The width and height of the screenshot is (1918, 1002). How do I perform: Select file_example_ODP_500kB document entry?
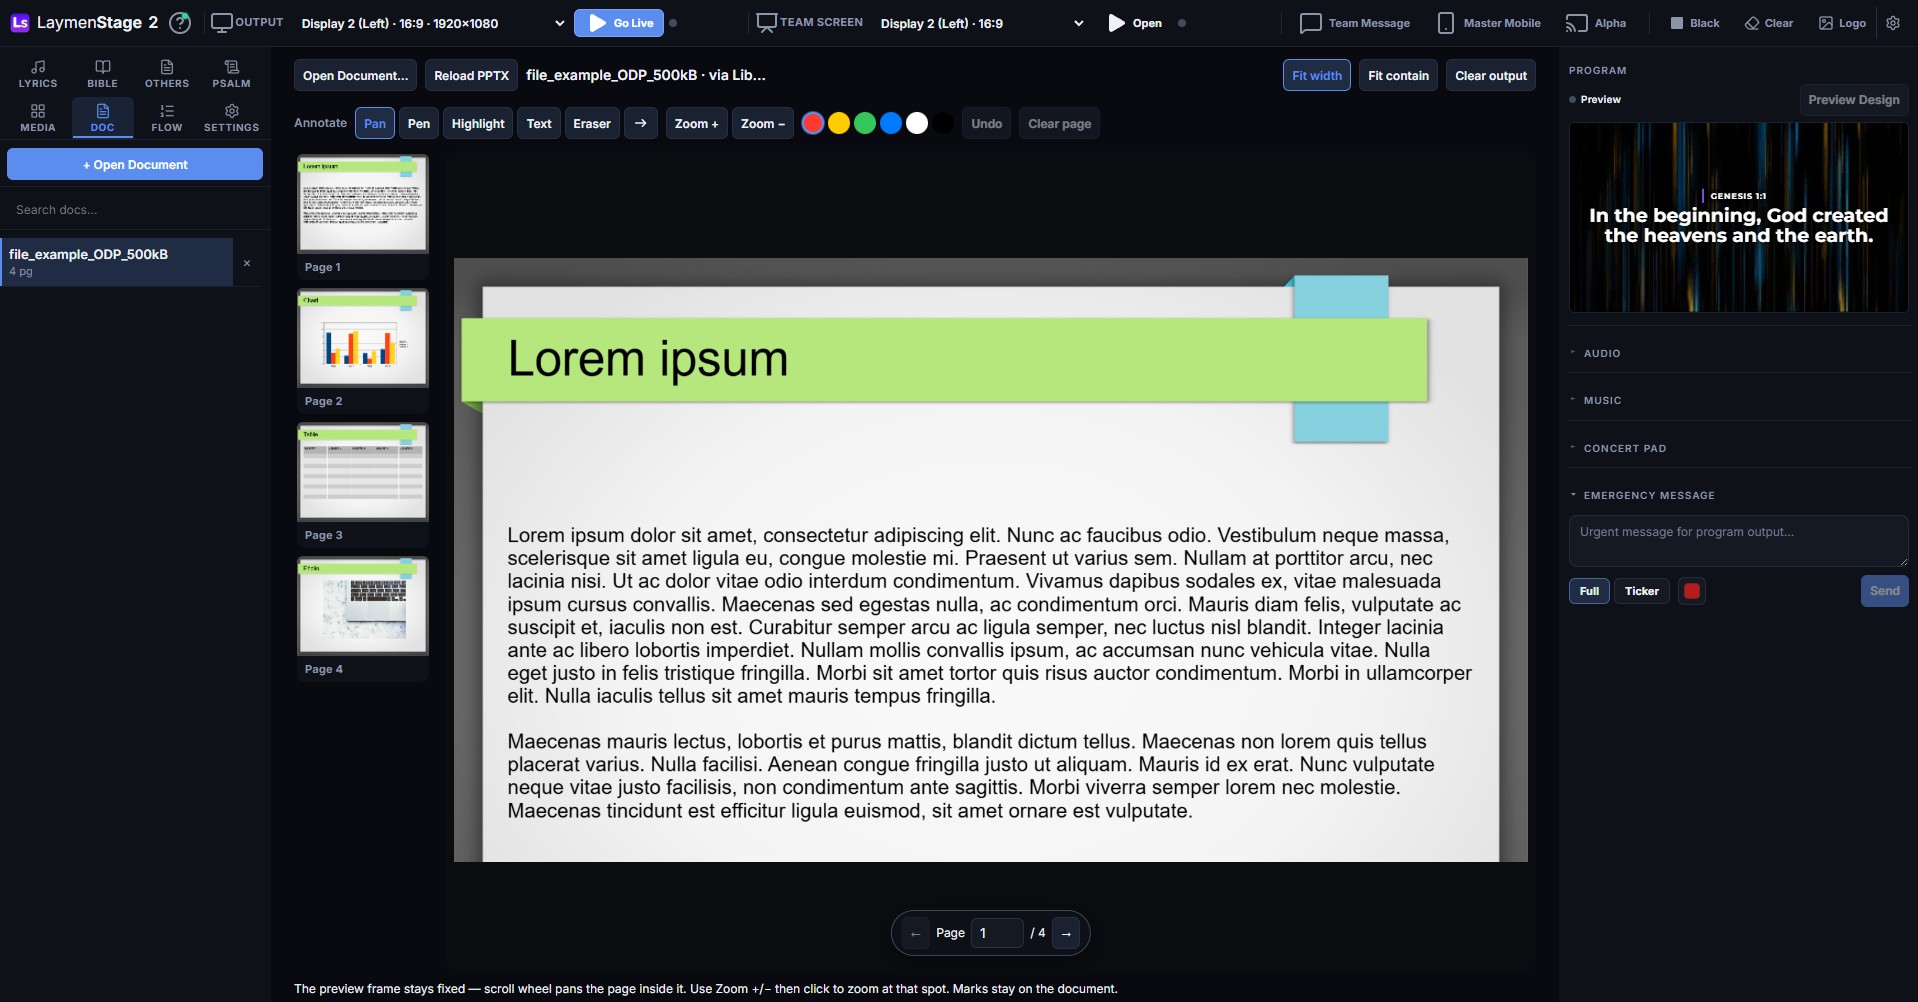point(117,262)
